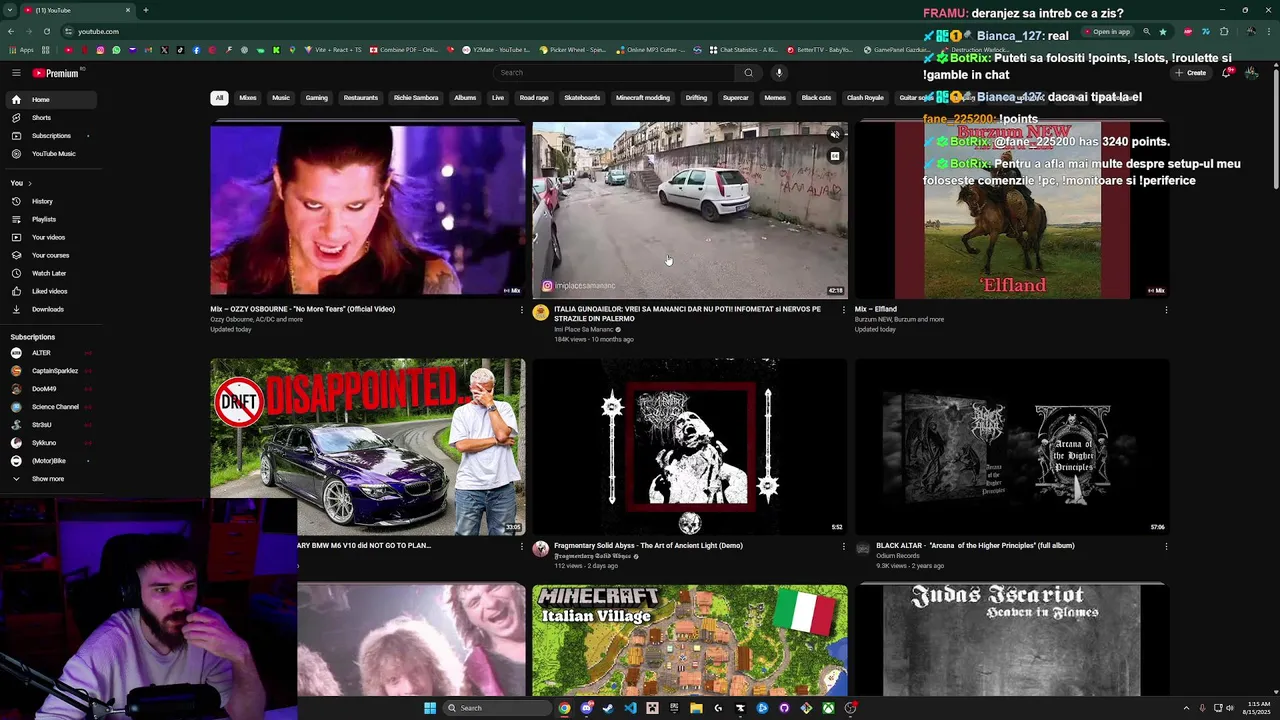Select the Music filter chip

click(x=281, y=98)
